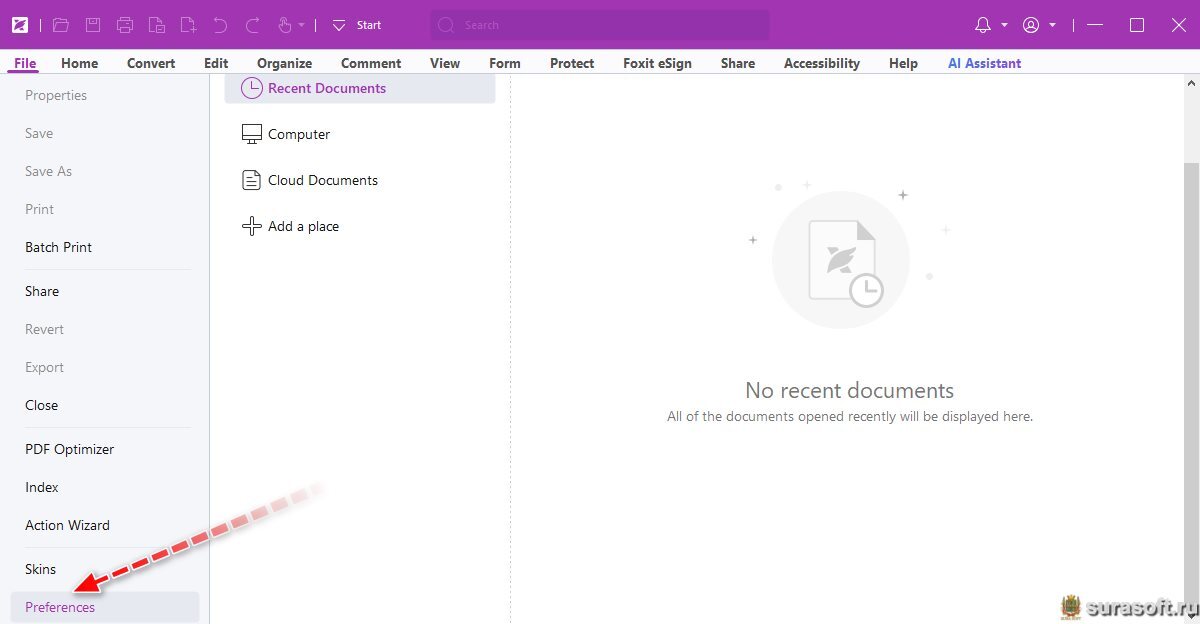
Task: Open the quick access toolbar Start dropdown
Action: point(339,25)
